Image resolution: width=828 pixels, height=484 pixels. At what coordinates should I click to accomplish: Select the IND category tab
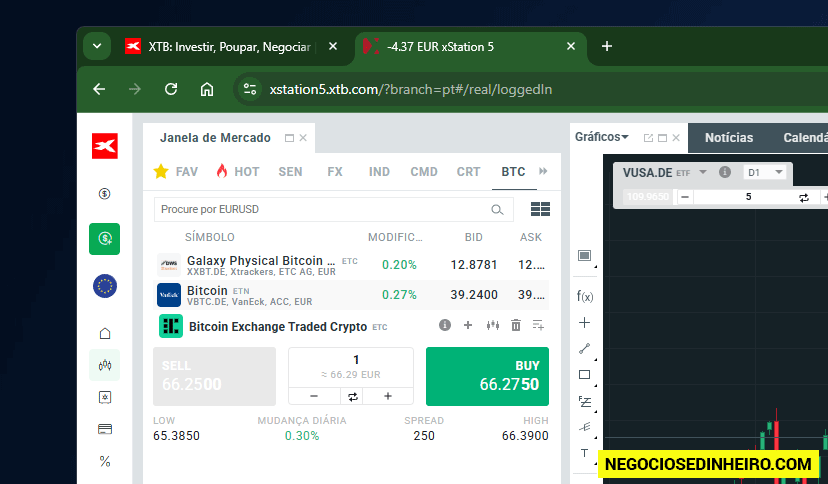(379, 172)
